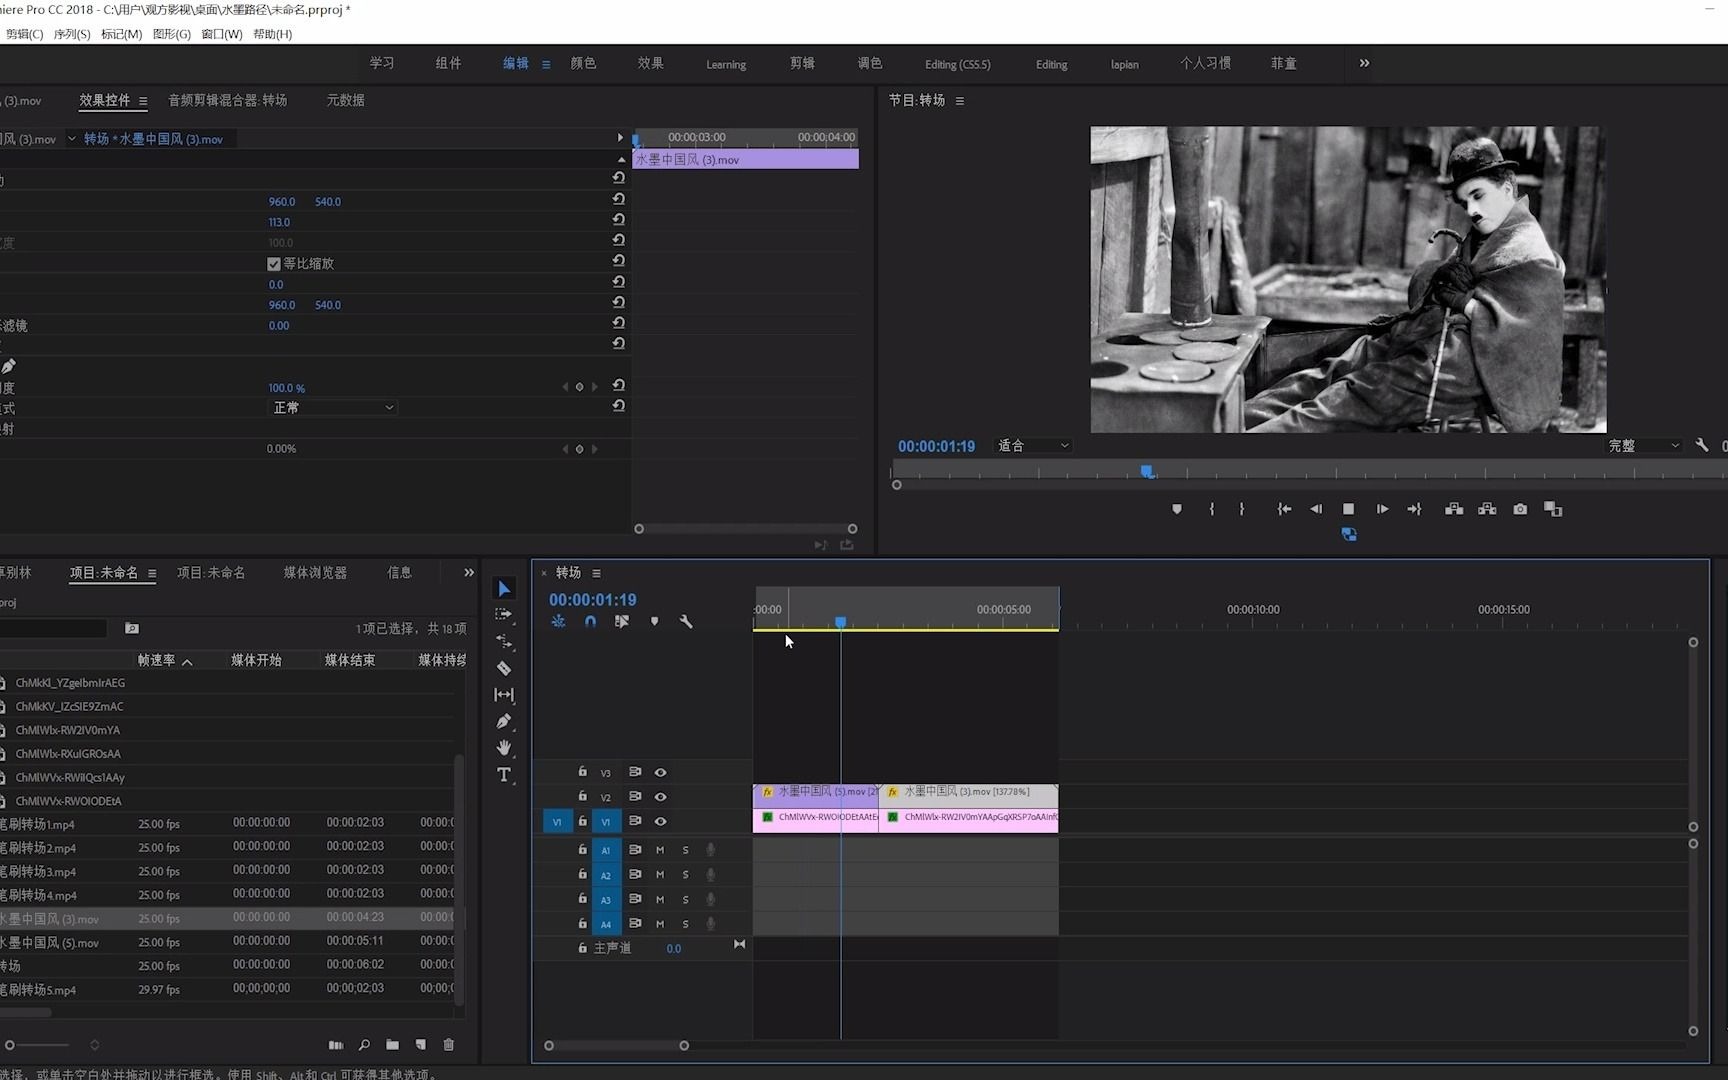Open the 媒体浏览器 panel tab
Screen dimensions: 1728x1080
[x=315, y=573]
